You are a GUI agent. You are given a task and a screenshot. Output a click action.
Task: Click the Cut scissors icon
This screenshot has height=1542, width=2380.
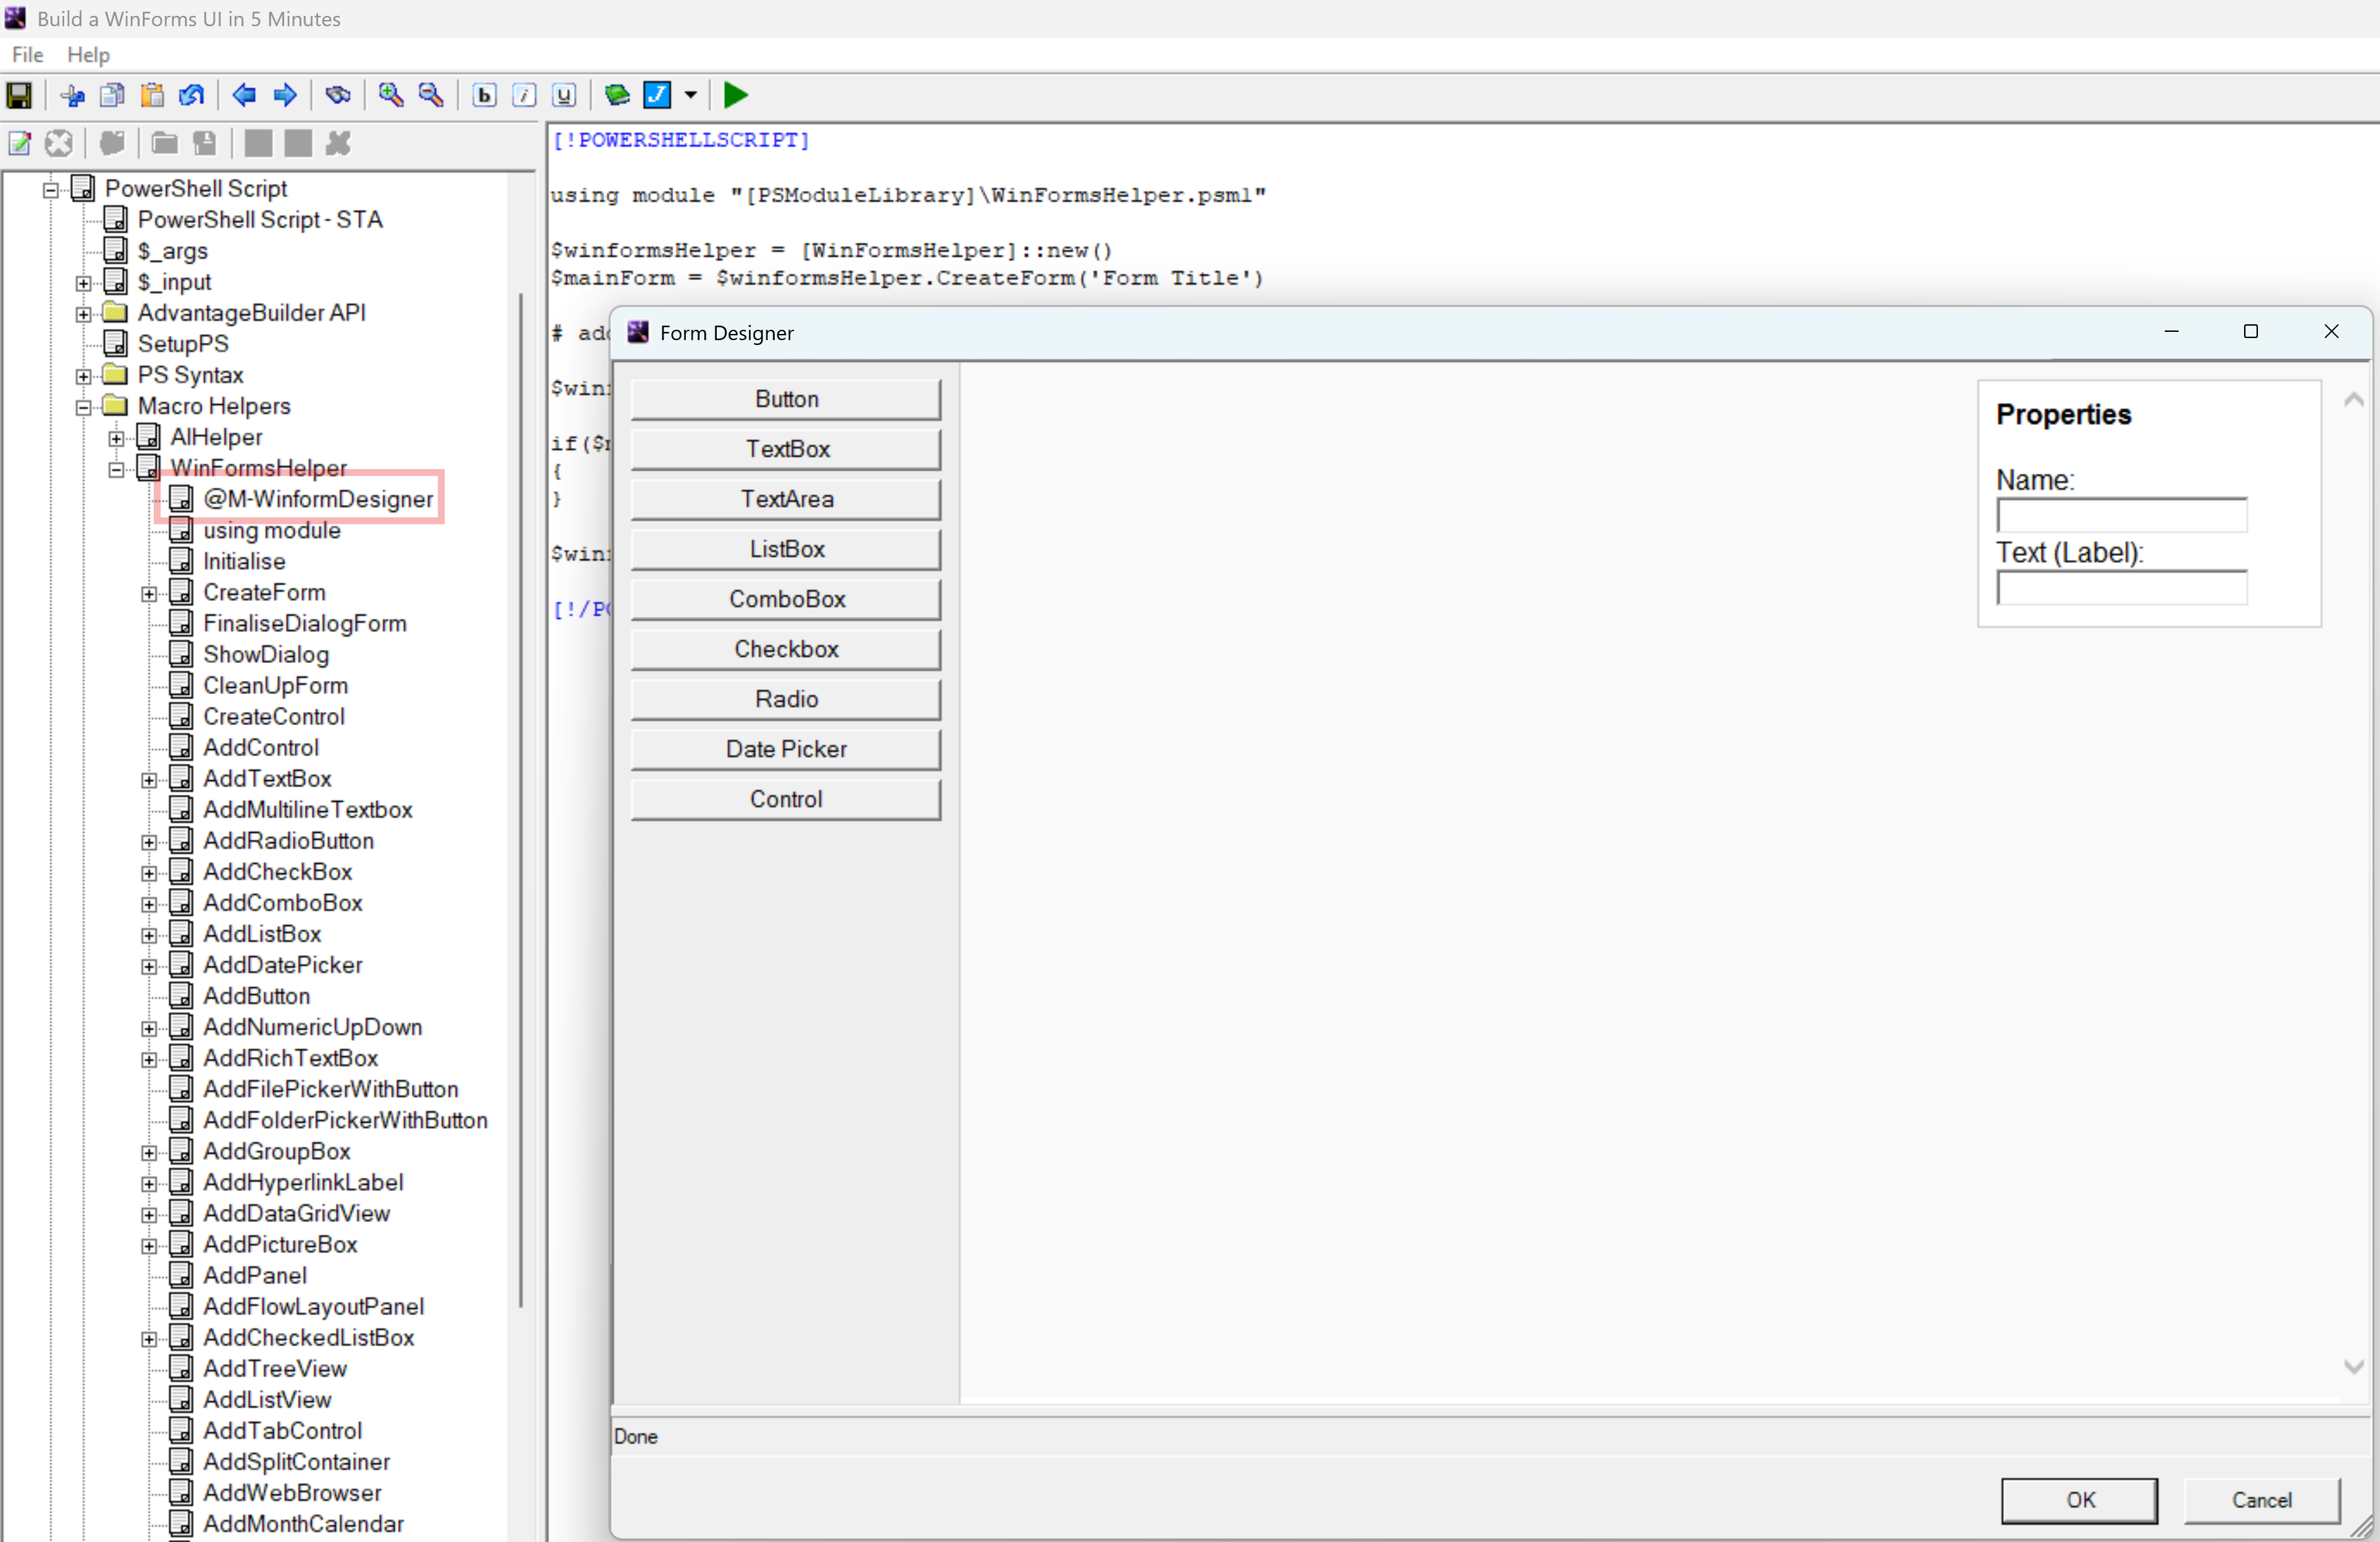(x=72, y=95)
